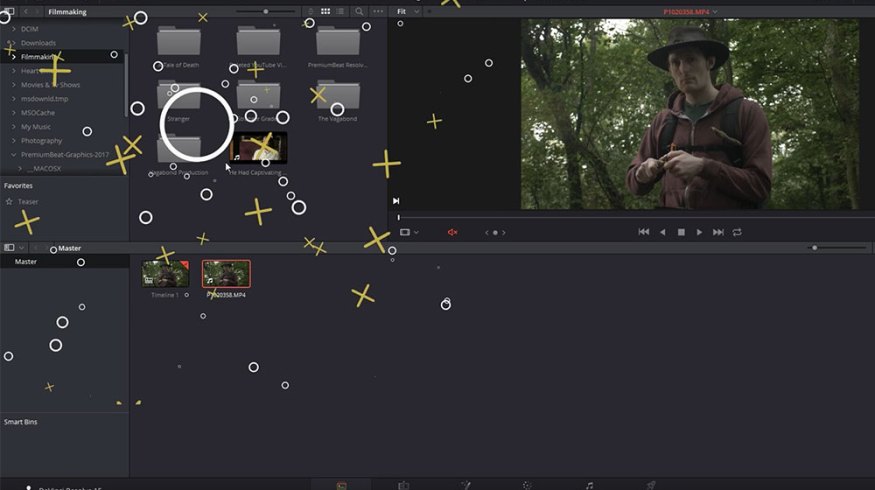
Task: Expand the MSOCache folder
Action: [13, 113]
